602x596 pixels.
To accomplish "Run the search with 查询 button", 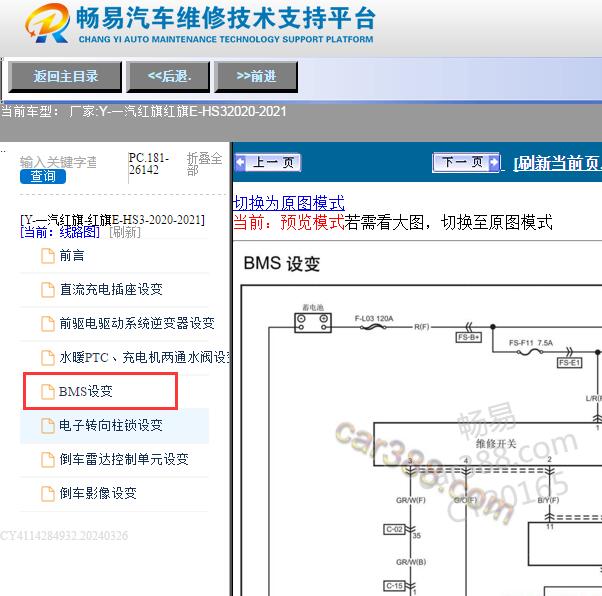I will 43,177.
